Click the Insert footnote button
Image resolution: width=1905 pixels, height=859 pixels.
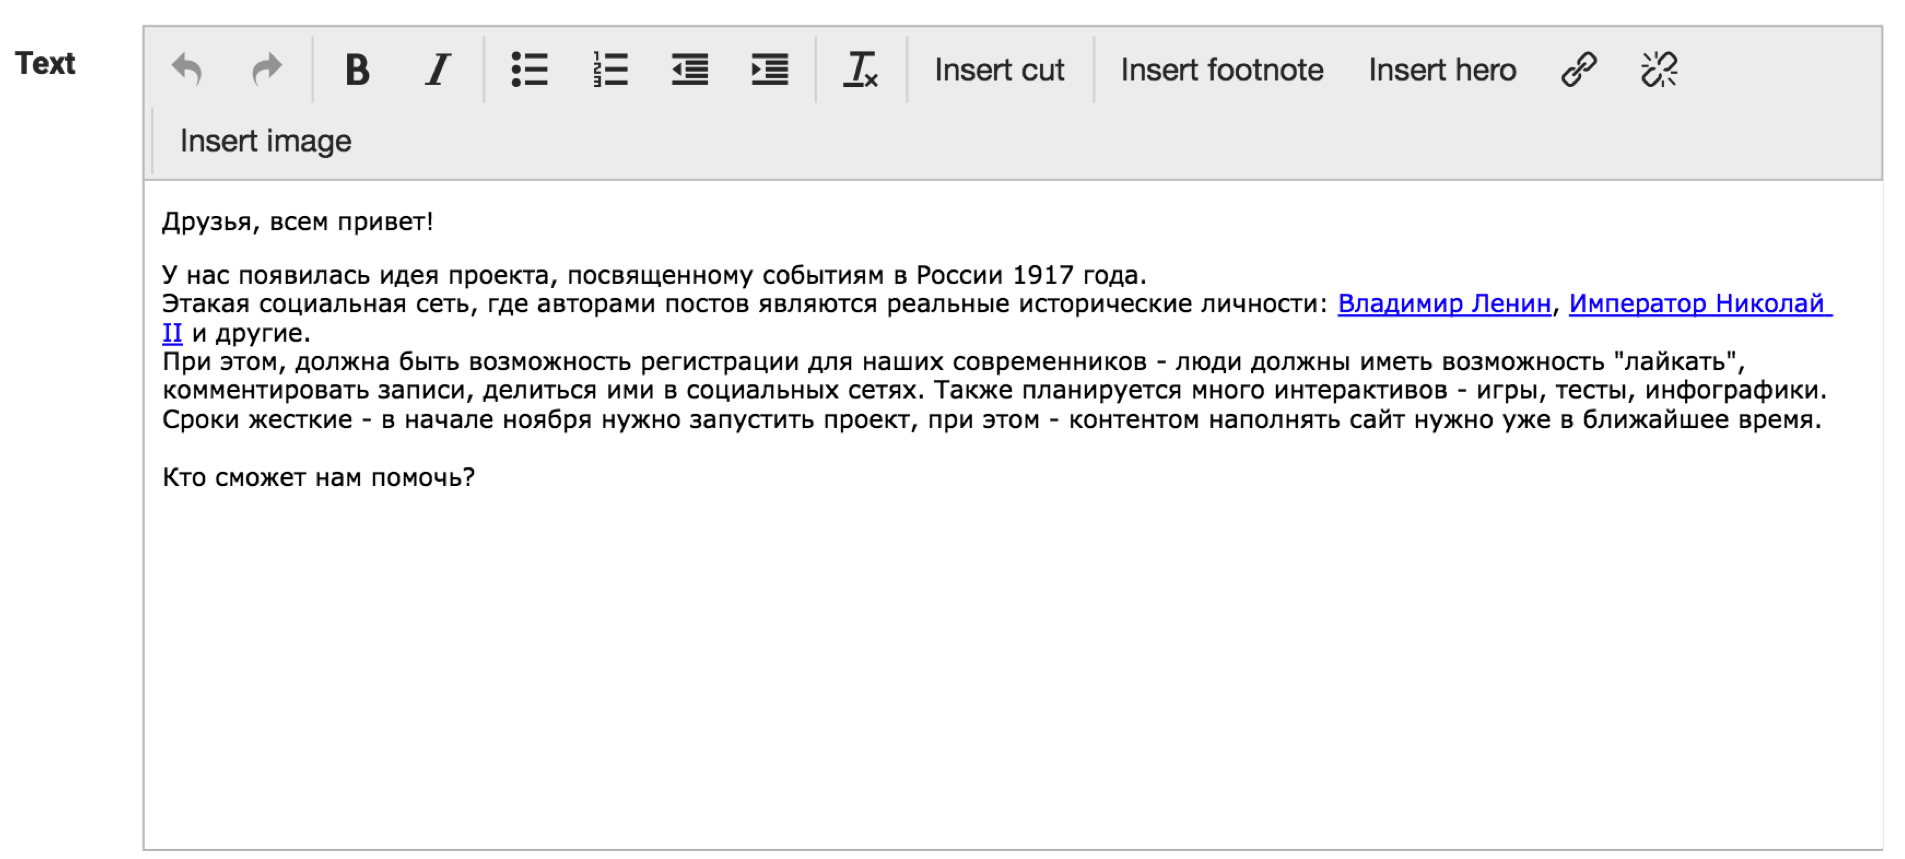tap(1222, 70)
